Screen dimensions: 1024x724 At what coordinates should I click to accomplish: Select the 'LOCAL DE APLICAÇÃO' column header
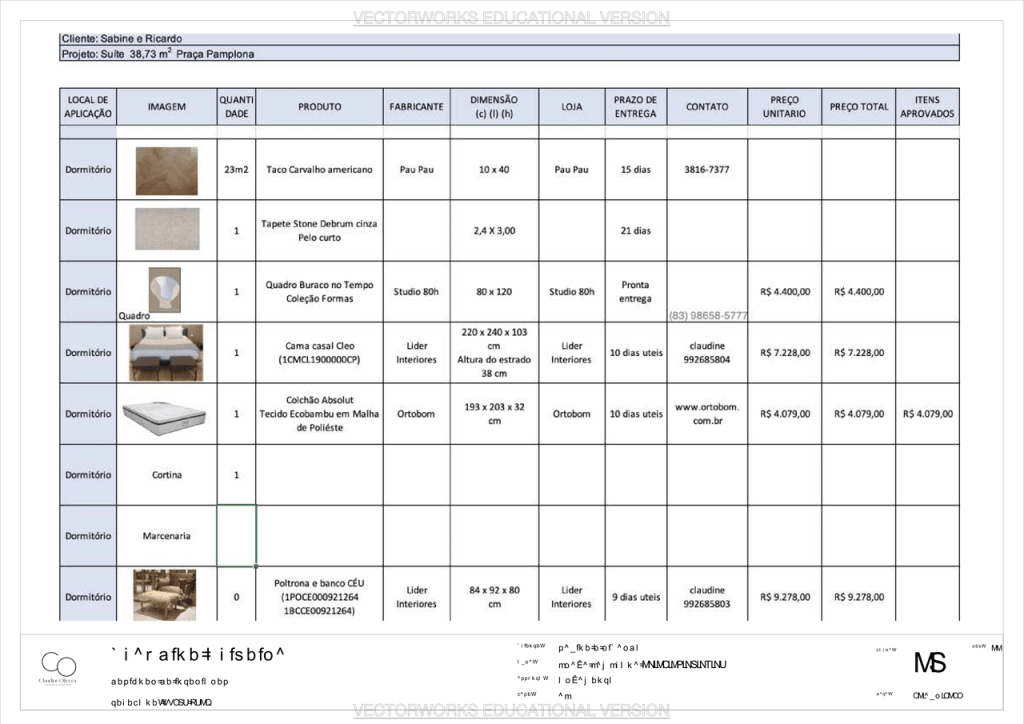(88, 106)
